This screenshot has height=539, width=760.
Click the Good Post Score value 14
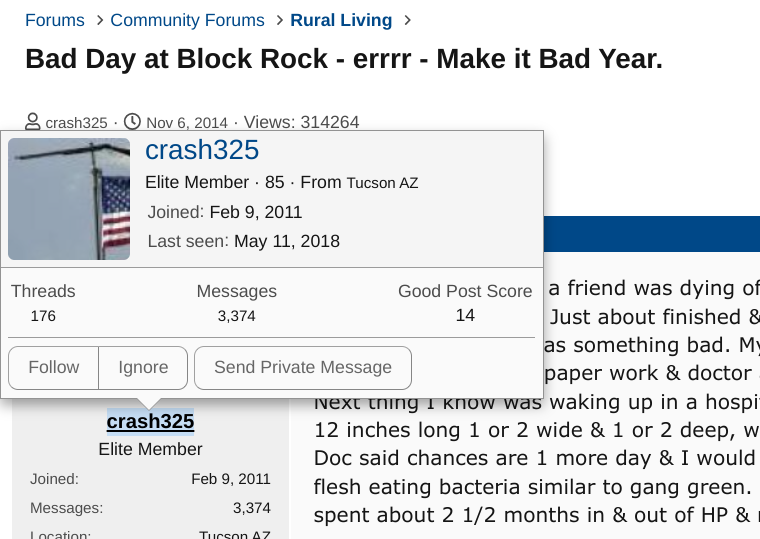click(x=465, y=315)
